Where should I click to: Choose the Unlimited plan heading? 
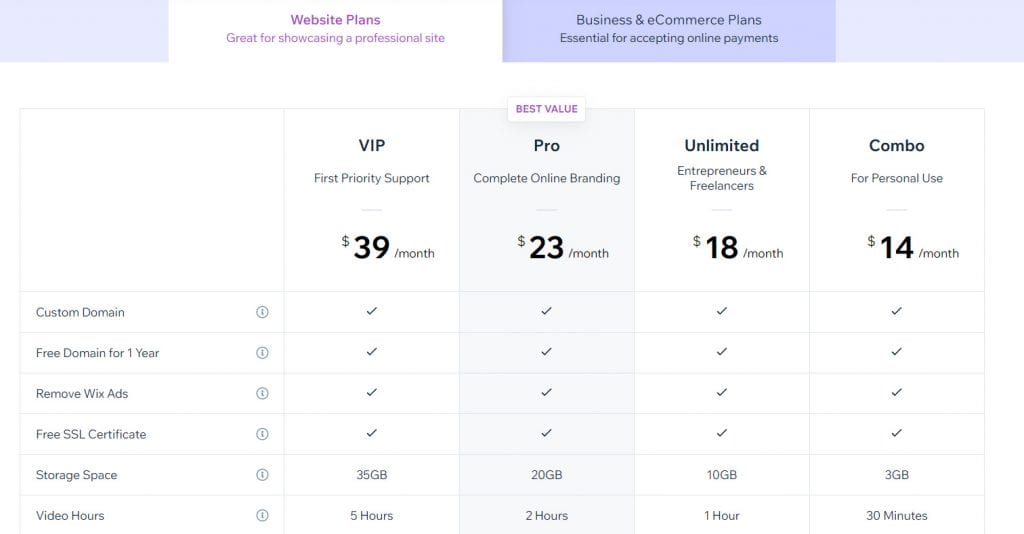click(722, 146)
